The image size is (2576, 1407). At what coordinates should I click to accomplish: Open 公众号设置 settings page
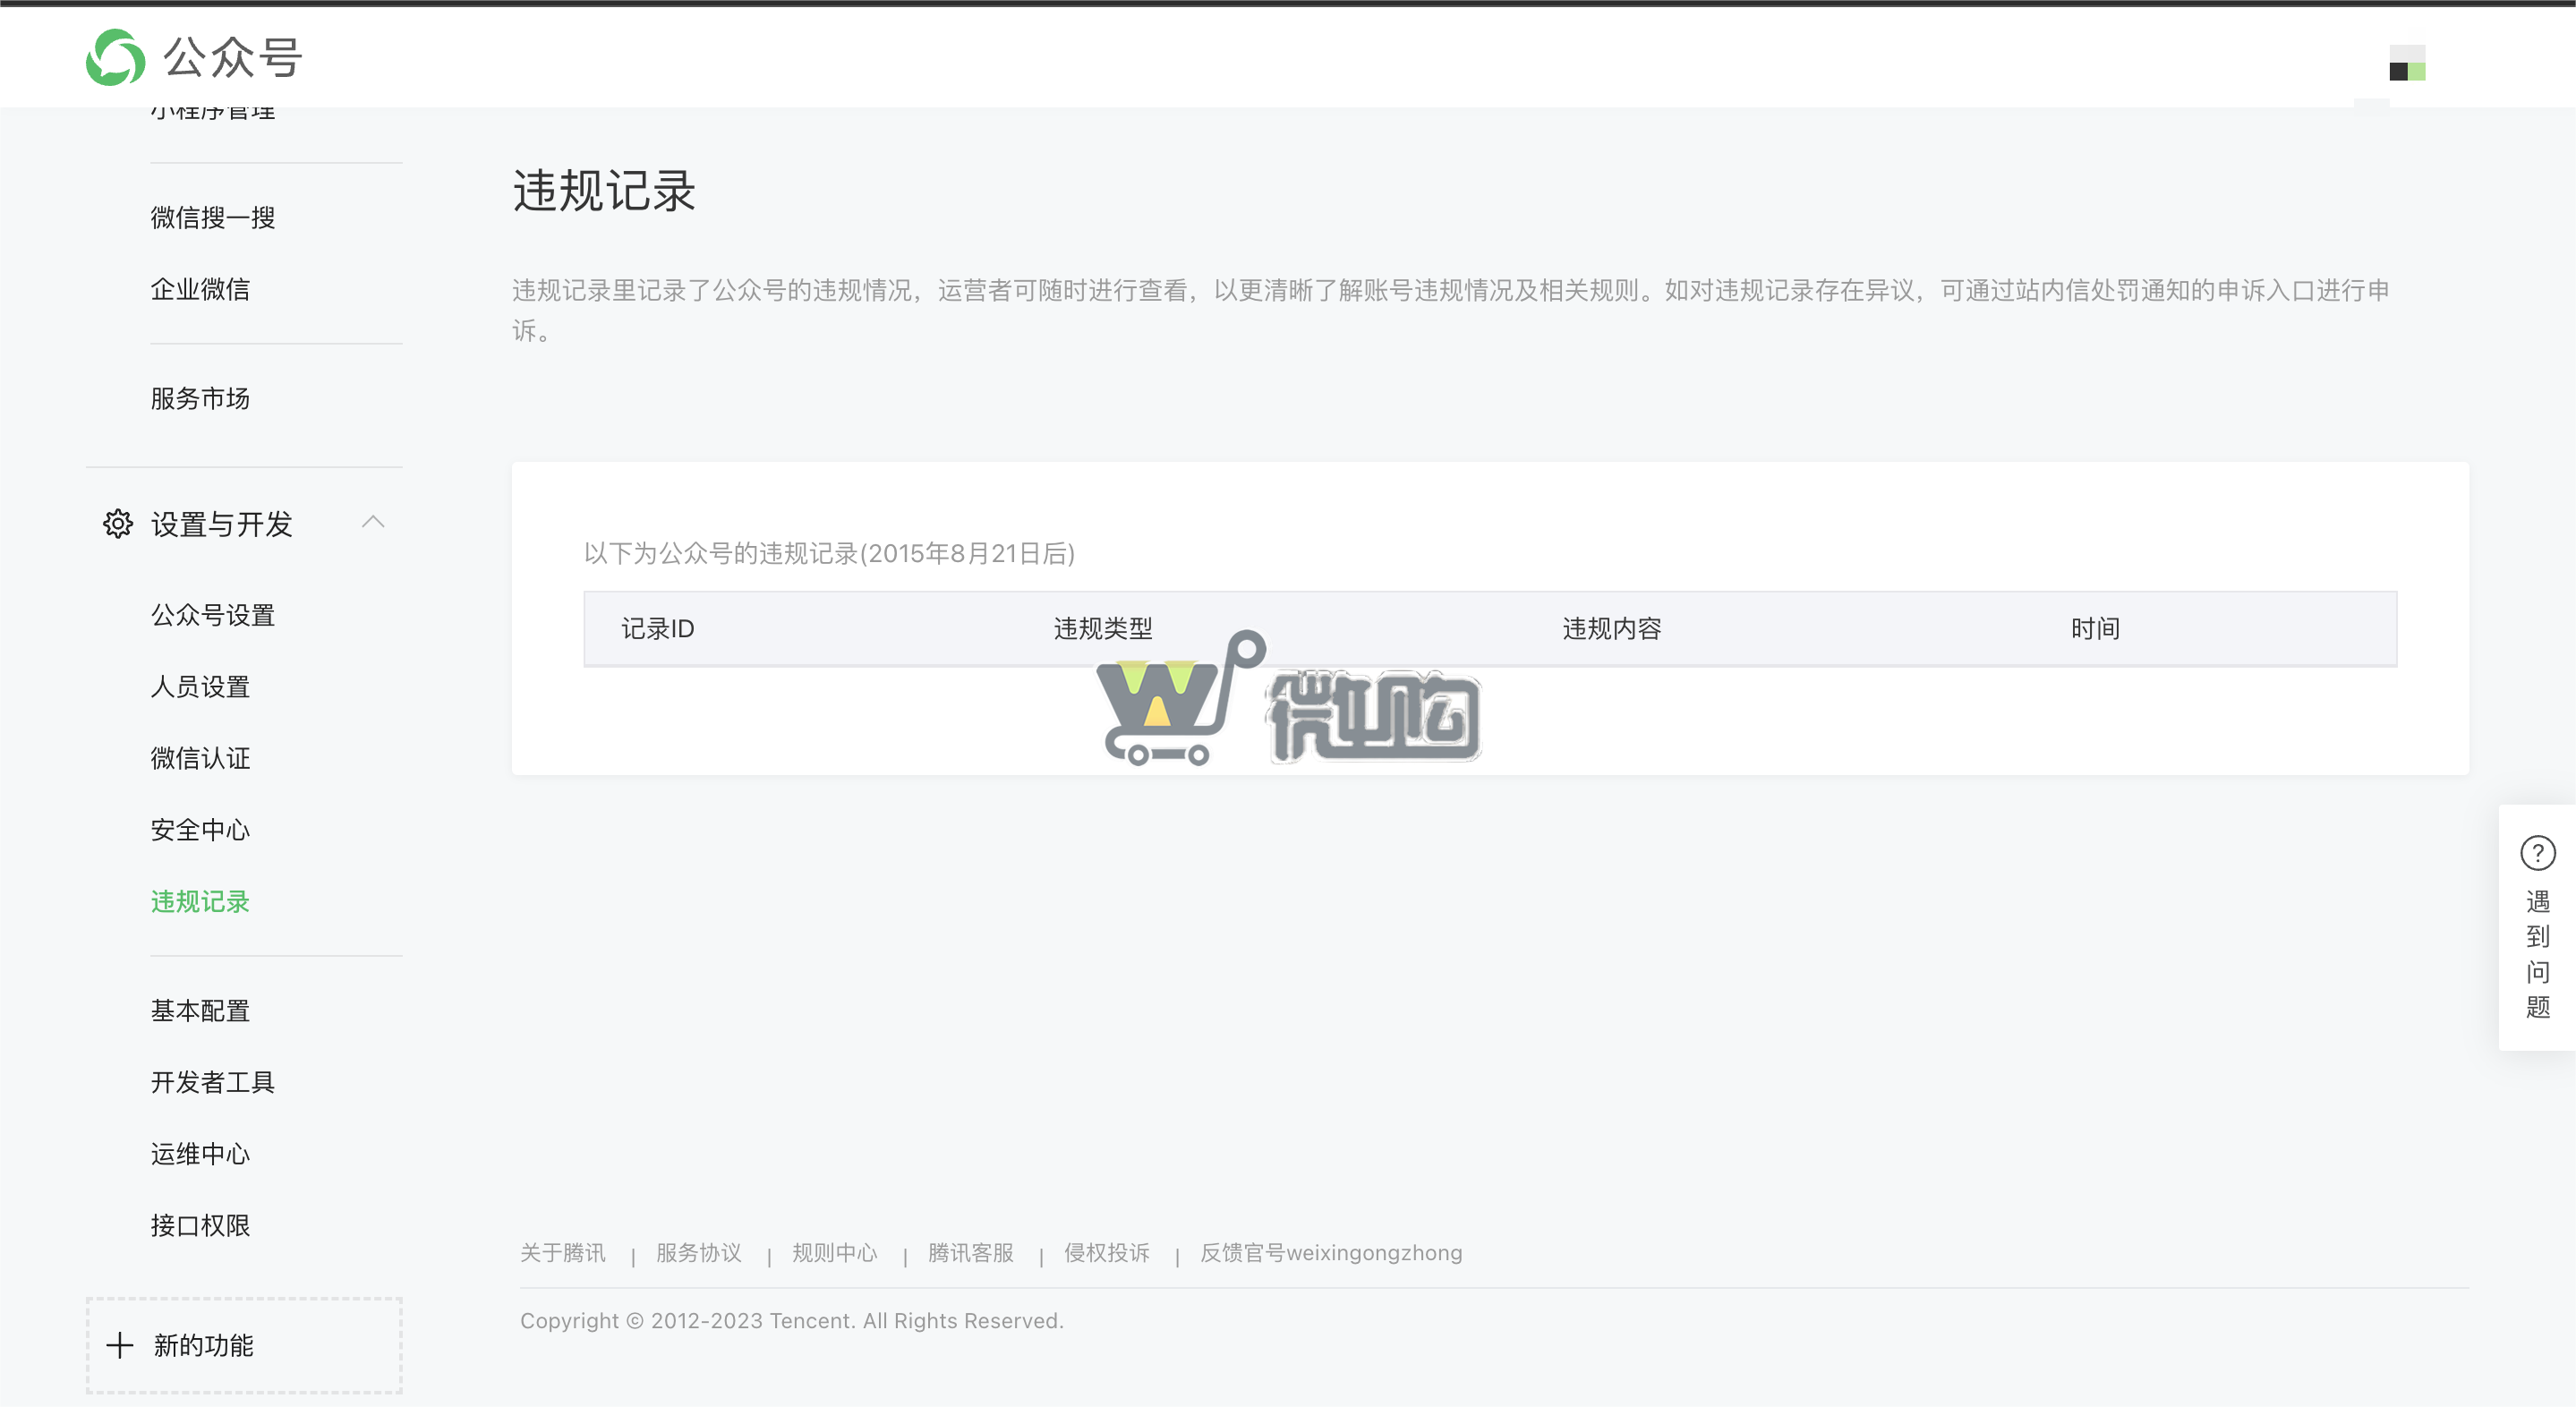[213, 615]
